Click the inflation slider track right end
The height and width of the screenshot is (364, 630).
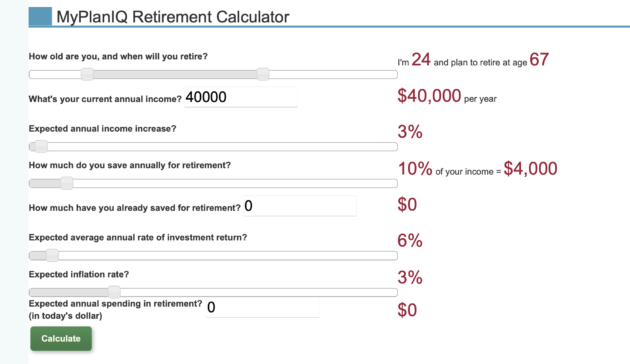392,292
